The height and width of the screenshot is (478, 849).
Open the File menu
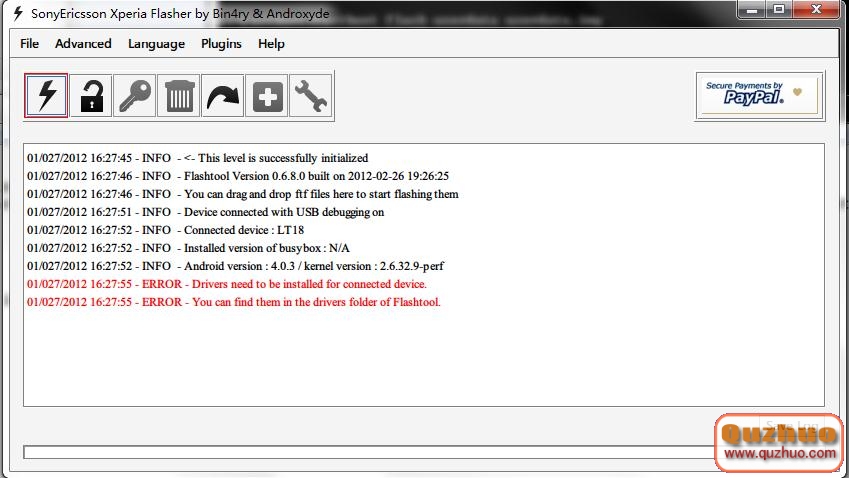tap(29, 44)
